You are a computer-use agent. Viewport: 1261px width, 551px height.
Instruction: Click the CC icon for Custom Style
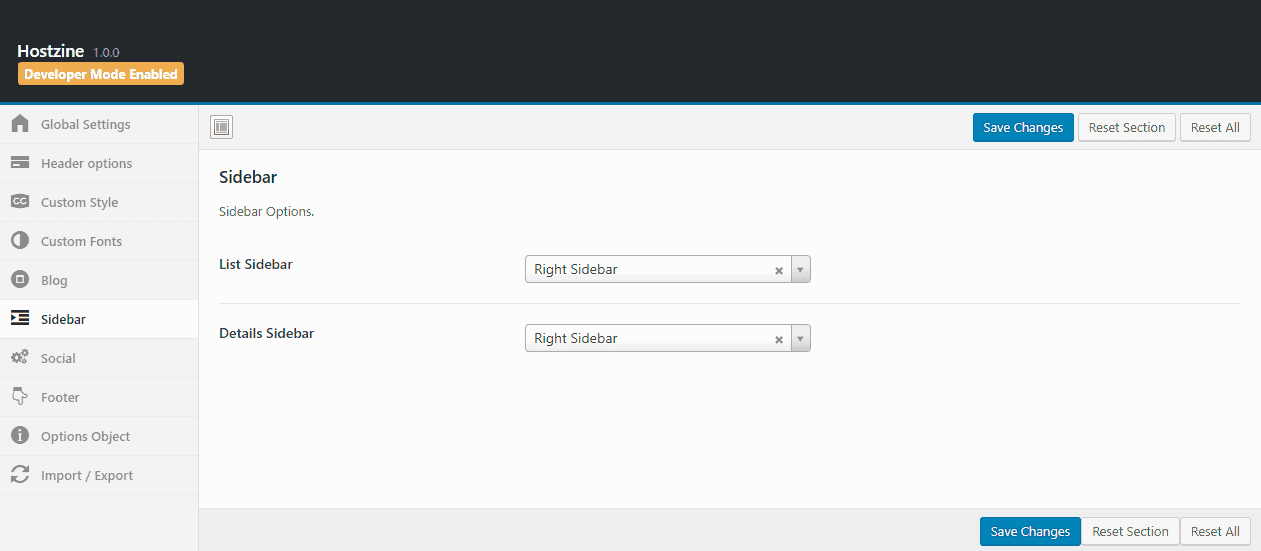pyautogui.click(x=20, y=202)
